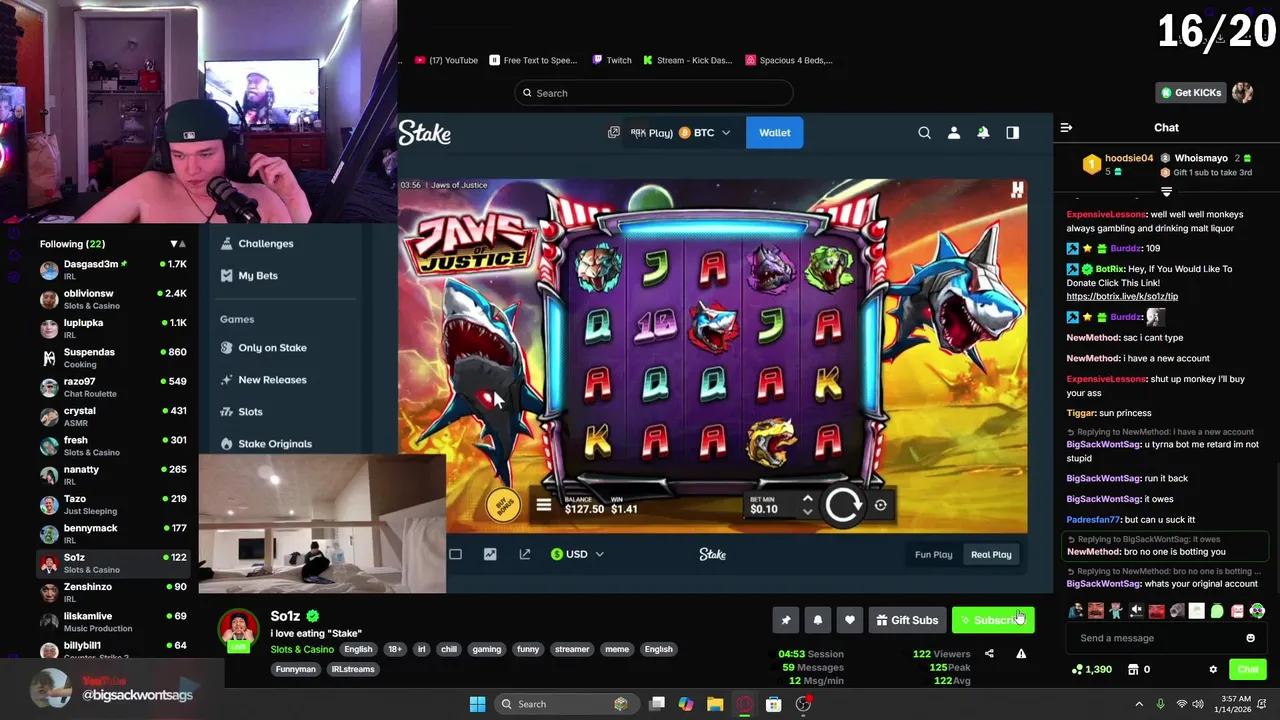Click the Slots & Casino category link

click(x=302, y=649)
